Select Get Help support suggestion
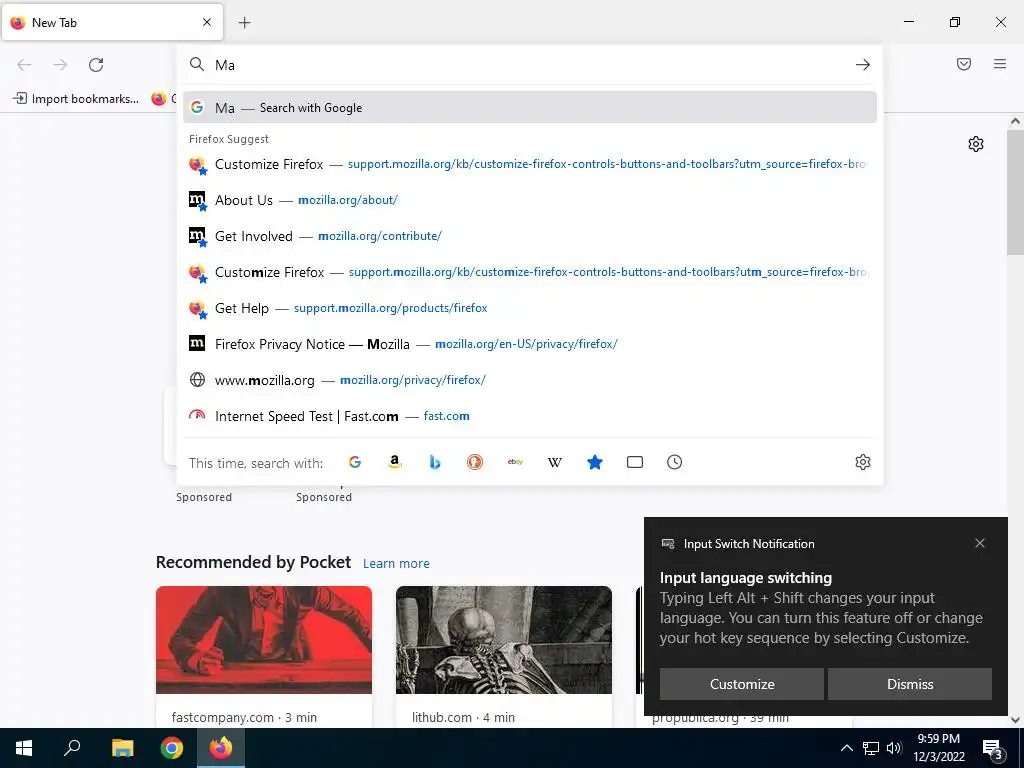 click(x=530, y=308)
